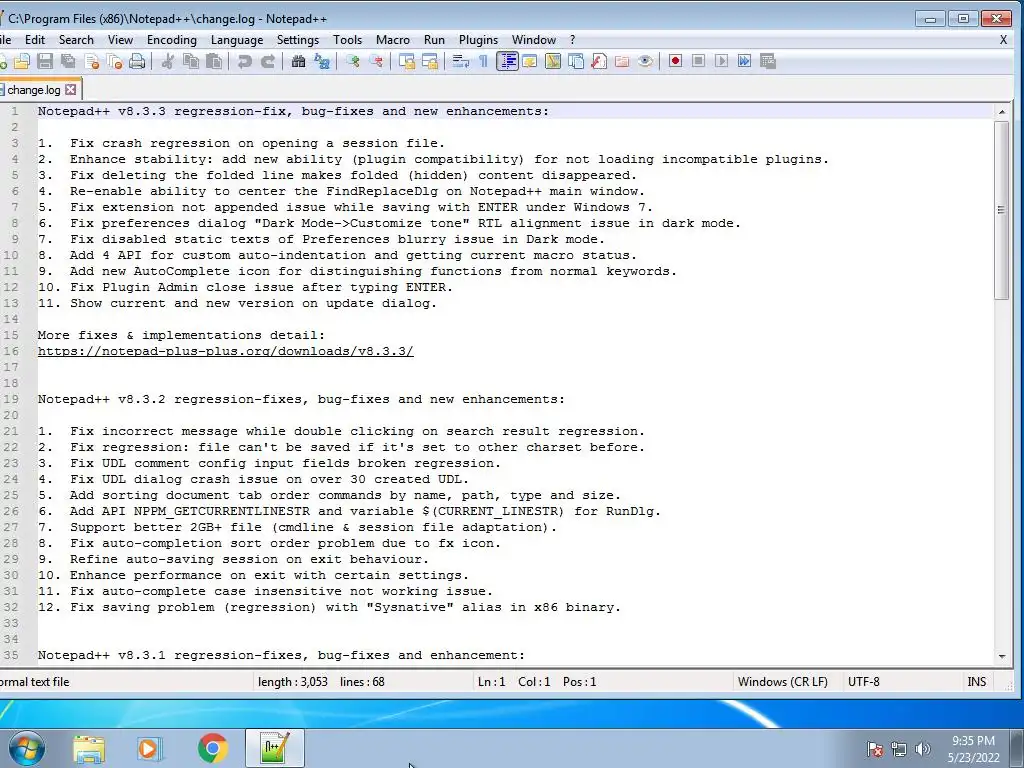Open the Tools menu
The image size is (1024, 768).
point(347,40)
